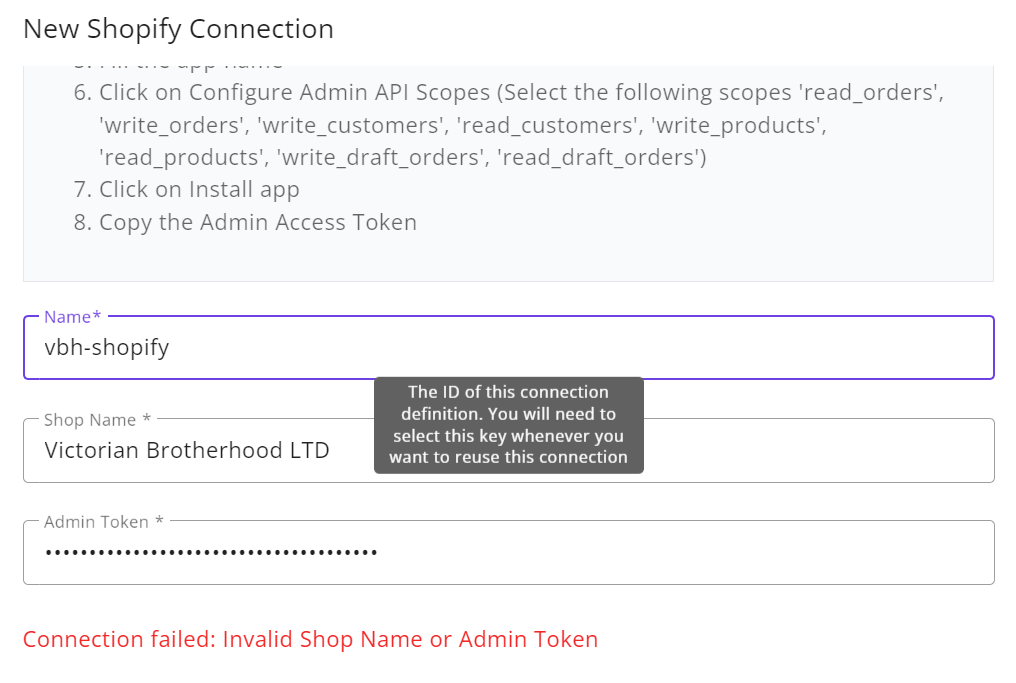Click the 'write_orders' scope text
Screen dimensions: 1016x683
pos(174,125)
